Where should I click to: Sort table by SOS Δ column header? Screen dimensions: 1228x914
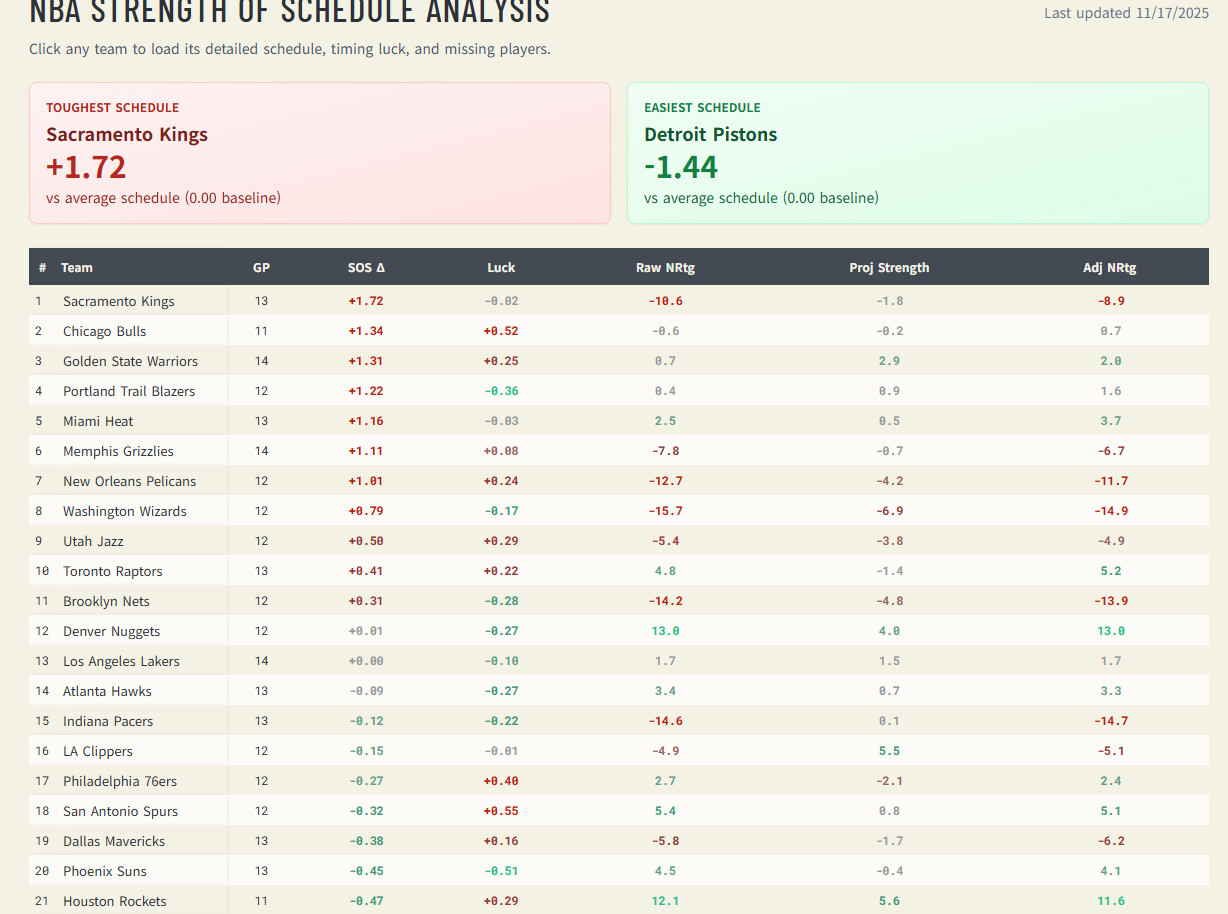(366, 267)
